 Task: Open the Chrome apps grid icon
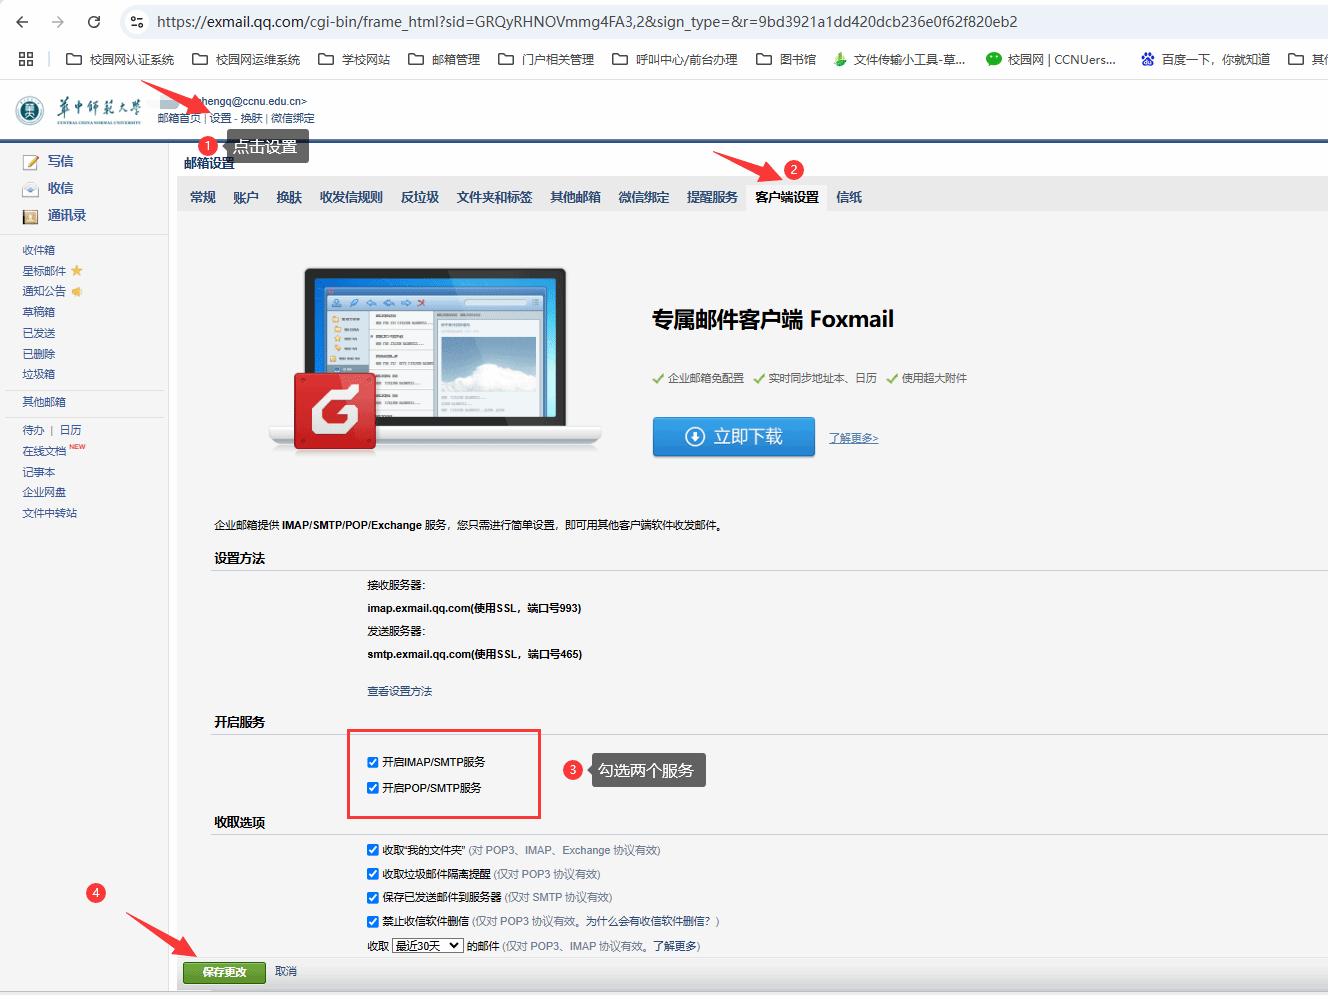26,59
